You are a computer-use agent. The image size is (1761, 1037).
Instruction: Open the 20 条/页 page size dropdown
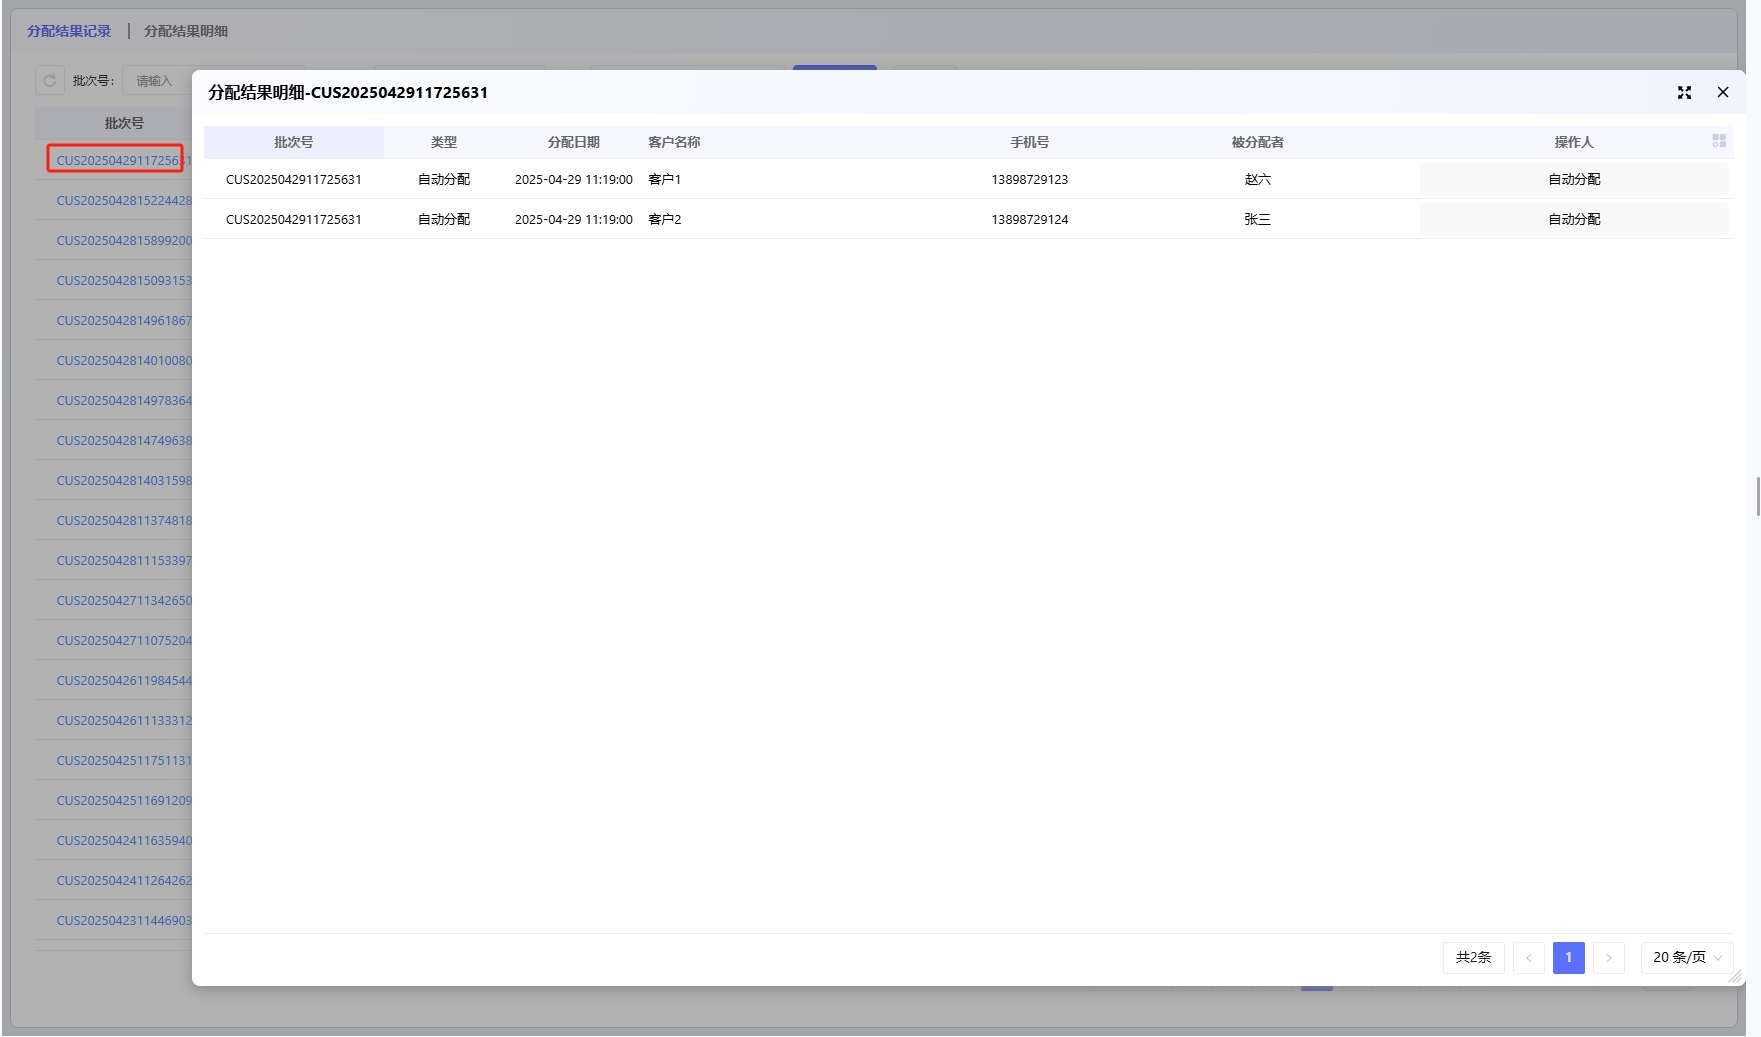click(1686, 957)
